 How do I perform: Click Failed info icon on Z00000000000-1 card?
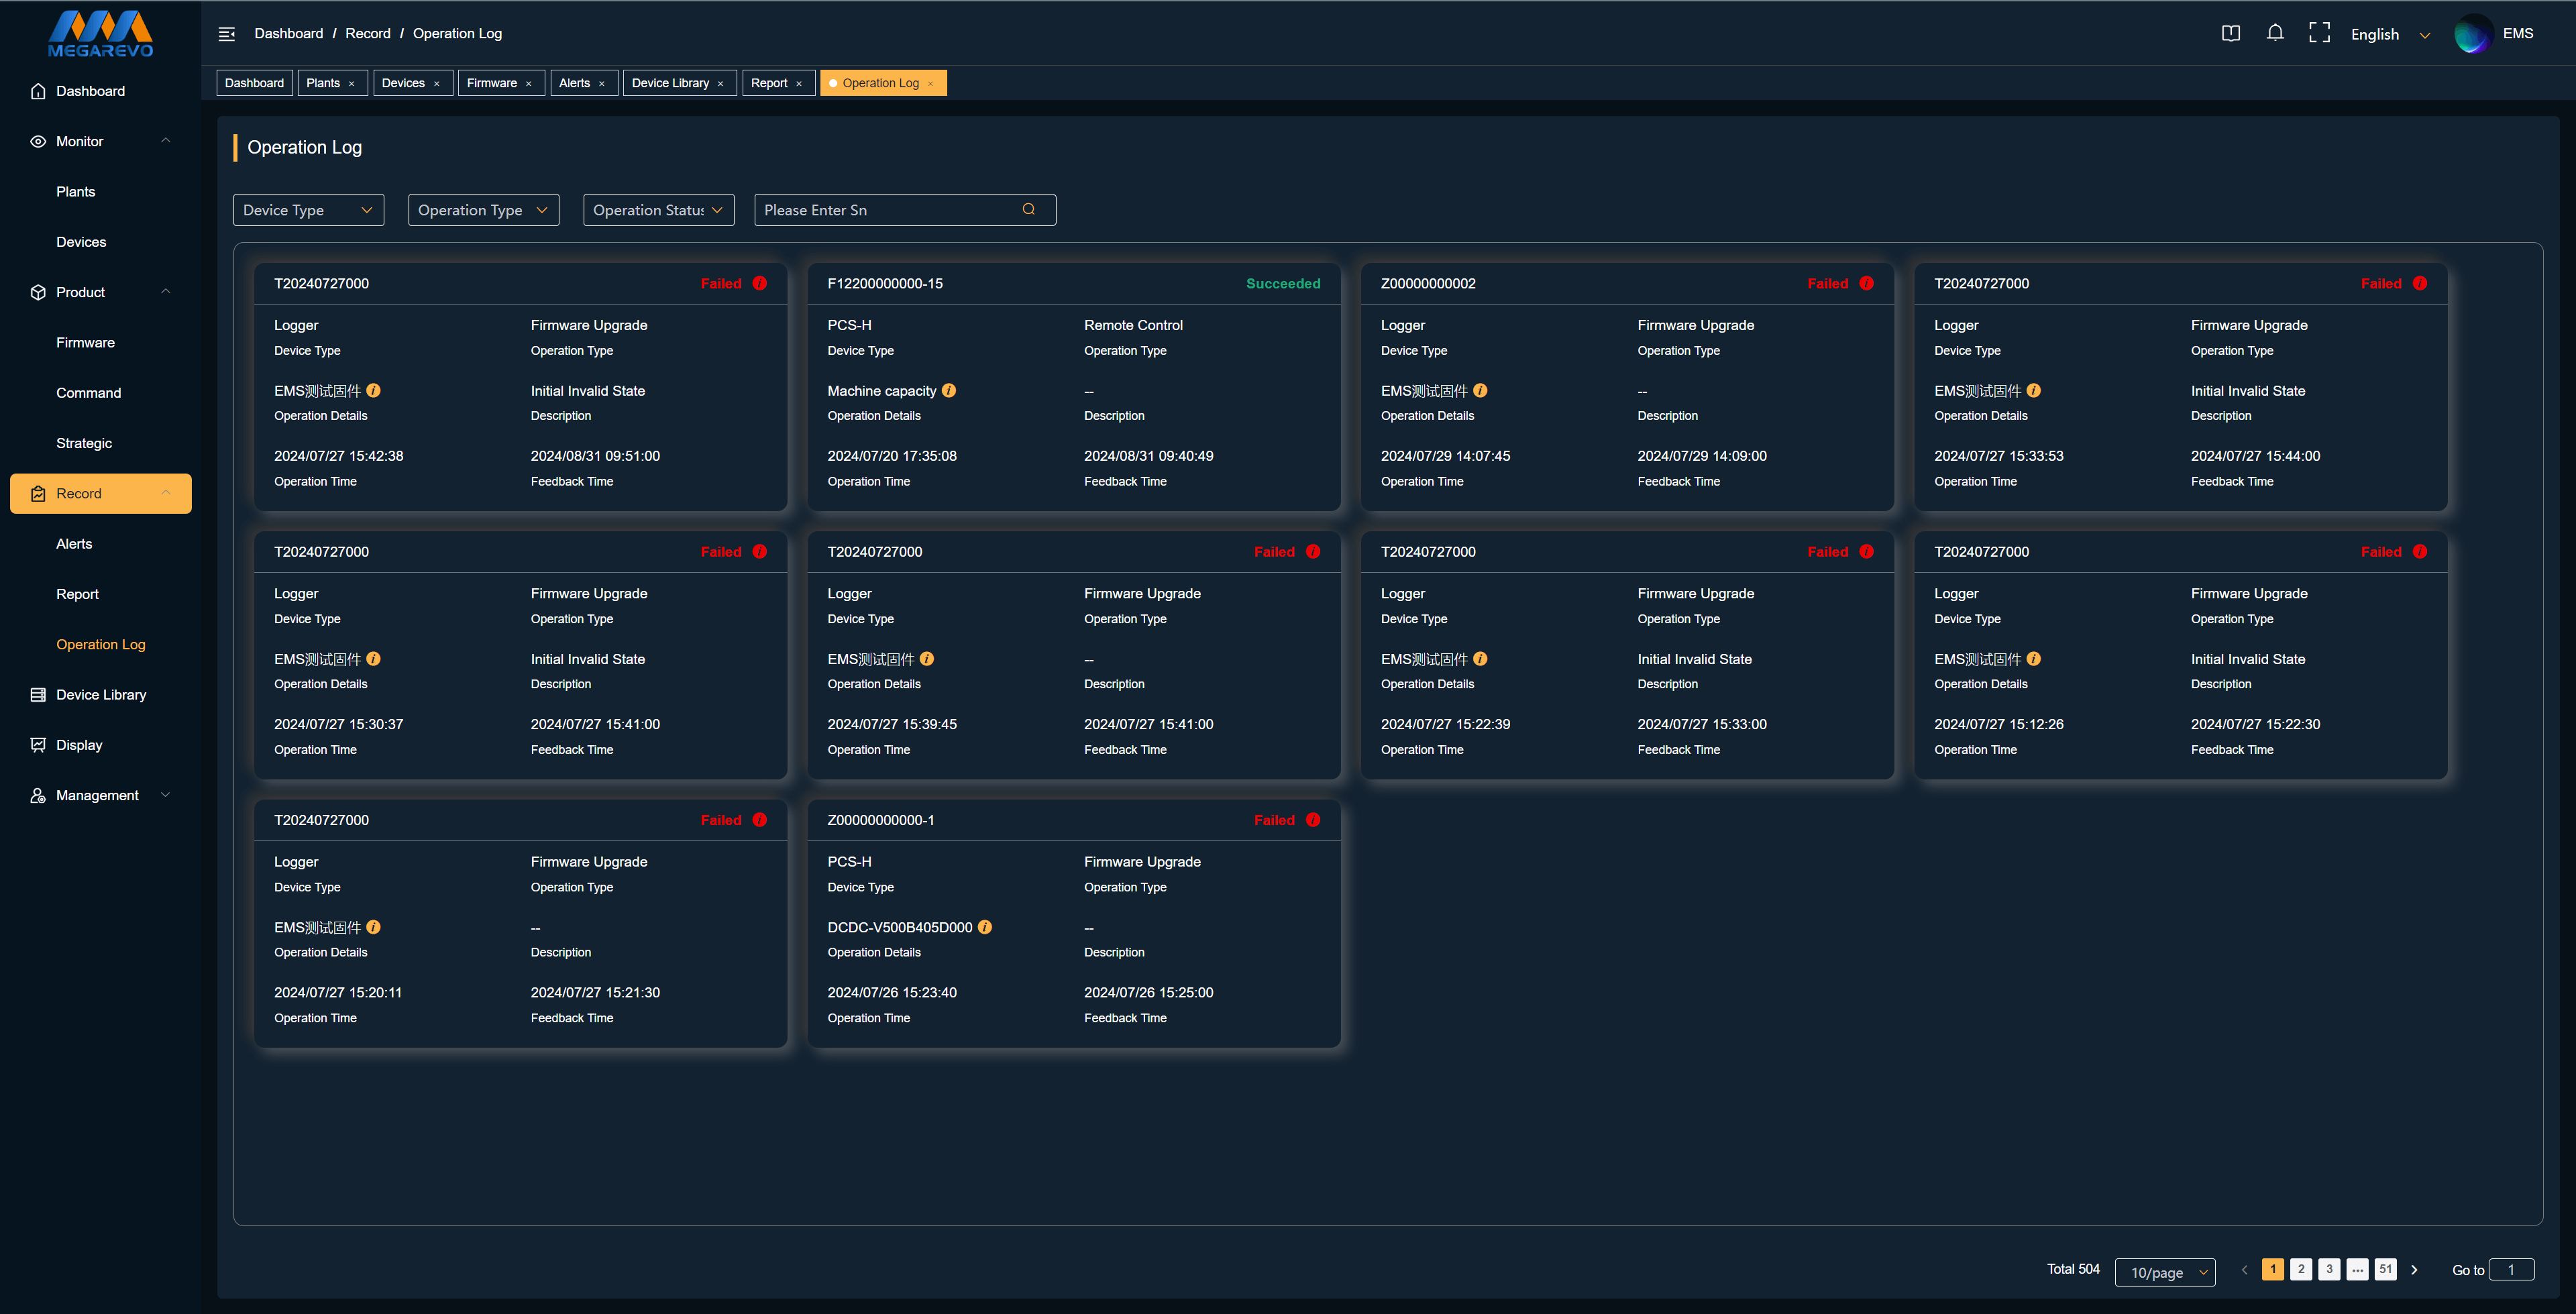coord(1313,820)
